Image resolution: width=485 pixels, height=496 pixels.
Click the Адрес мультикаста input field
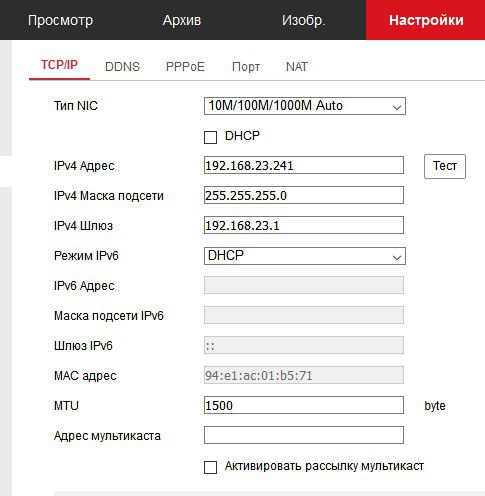(304, 435)
